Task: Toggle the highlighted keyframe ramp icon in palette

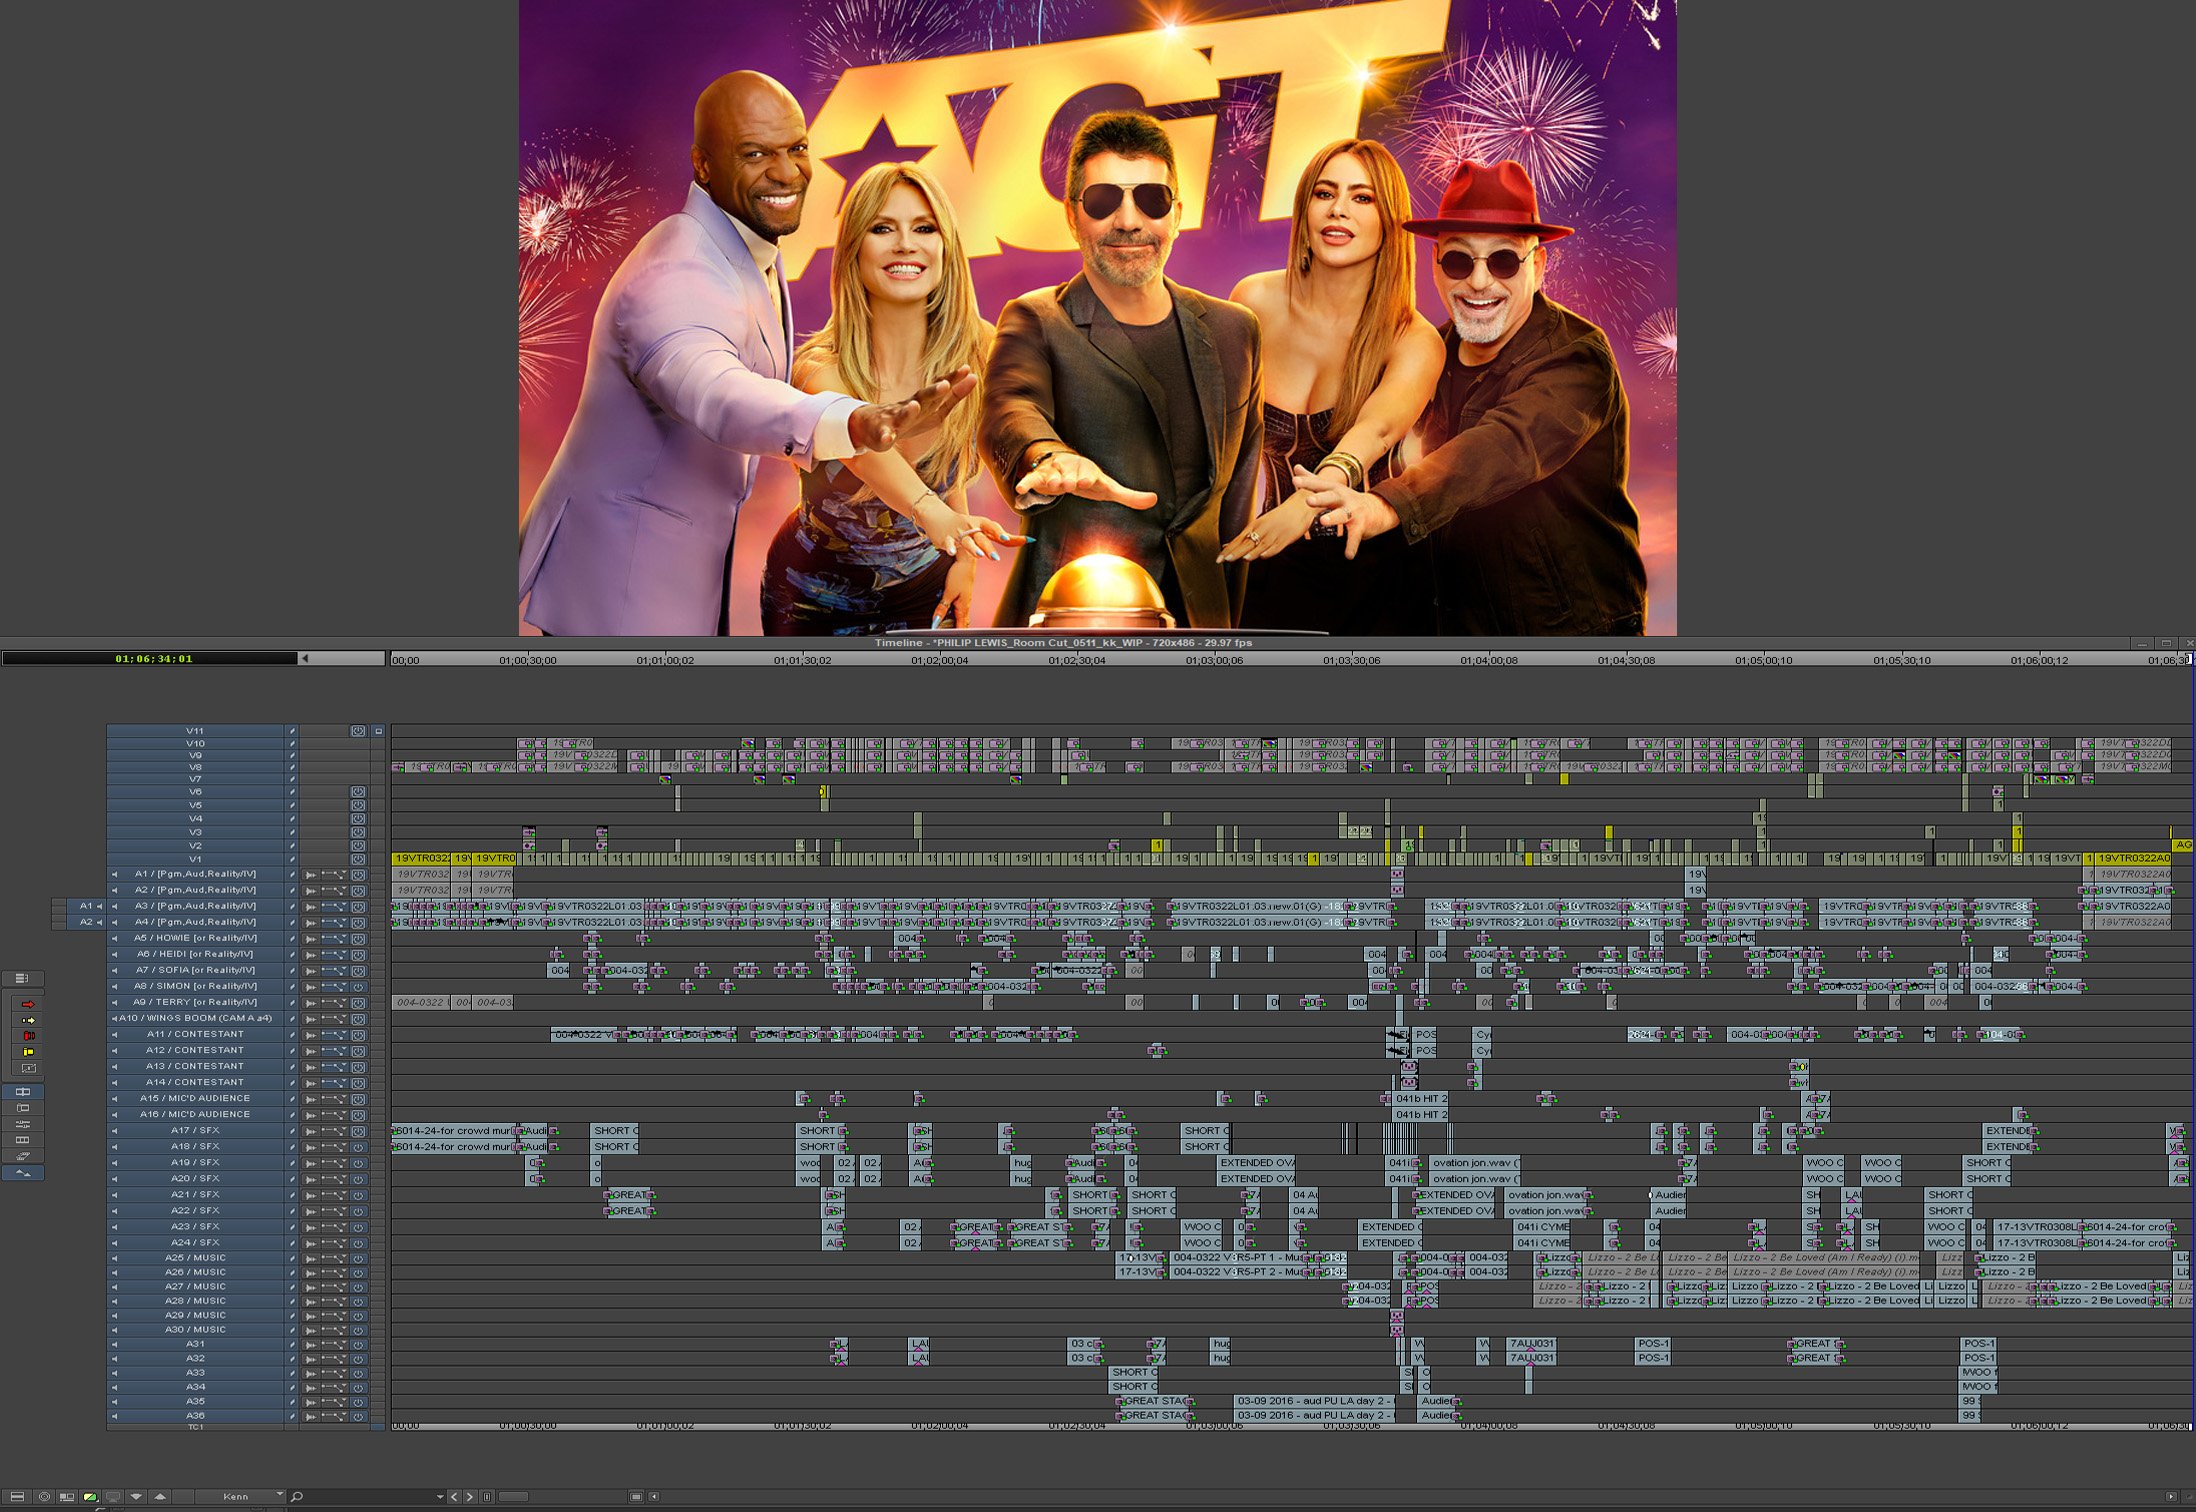Action: [23, 1173]
